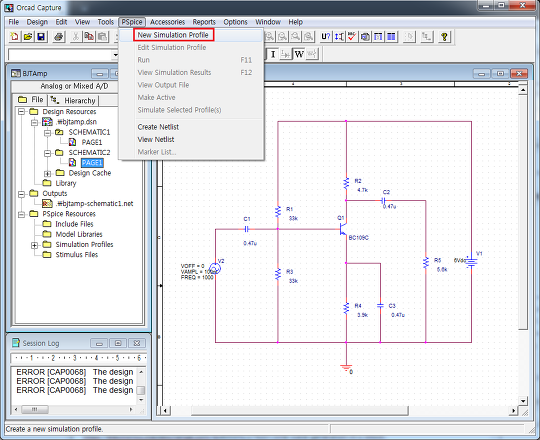Click the schematic vertical scrollbar down arrow
This screenshot has width=540, height=440.
pyautogui.click(x=523, y=401)
